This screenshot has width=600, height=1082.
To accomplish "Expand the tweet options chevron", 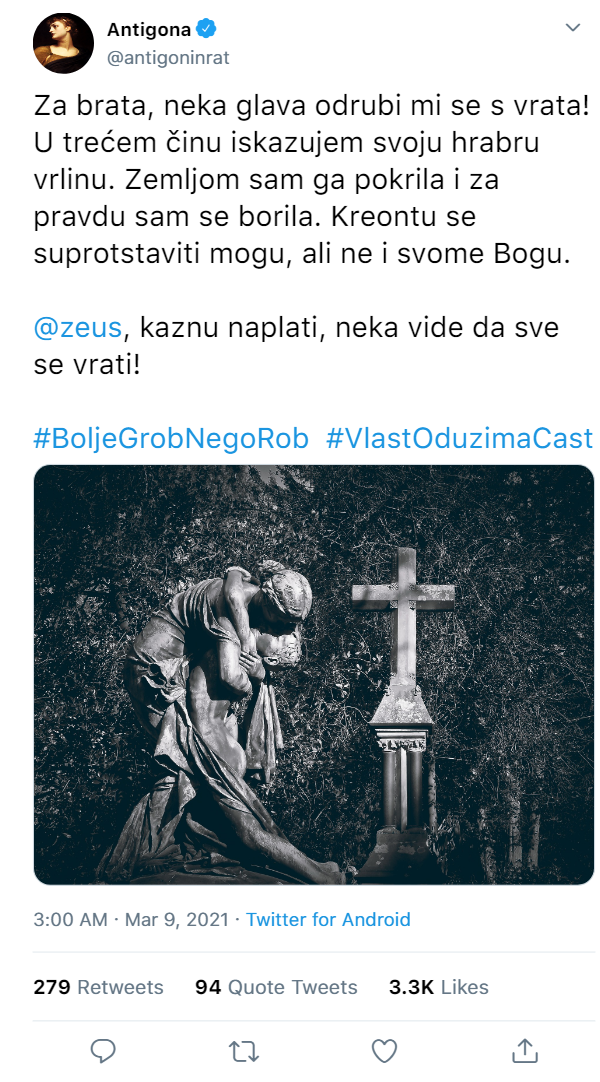I will [x=573, y=28].
